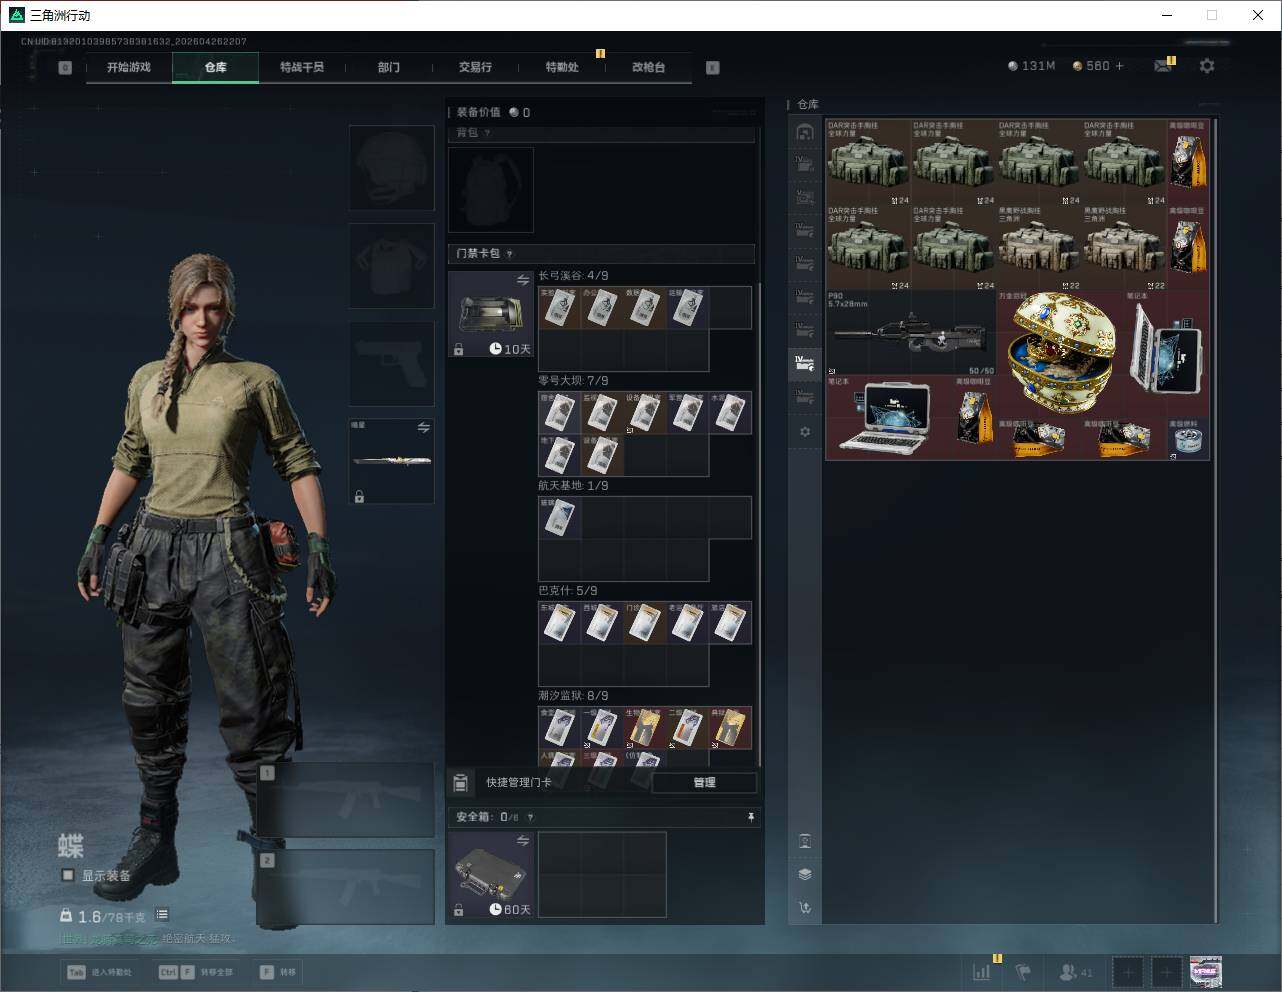Click the 巴克什: 5/9 section label
The width and height of the screenshot is (1282, 992).
click(x=567, y=591)
